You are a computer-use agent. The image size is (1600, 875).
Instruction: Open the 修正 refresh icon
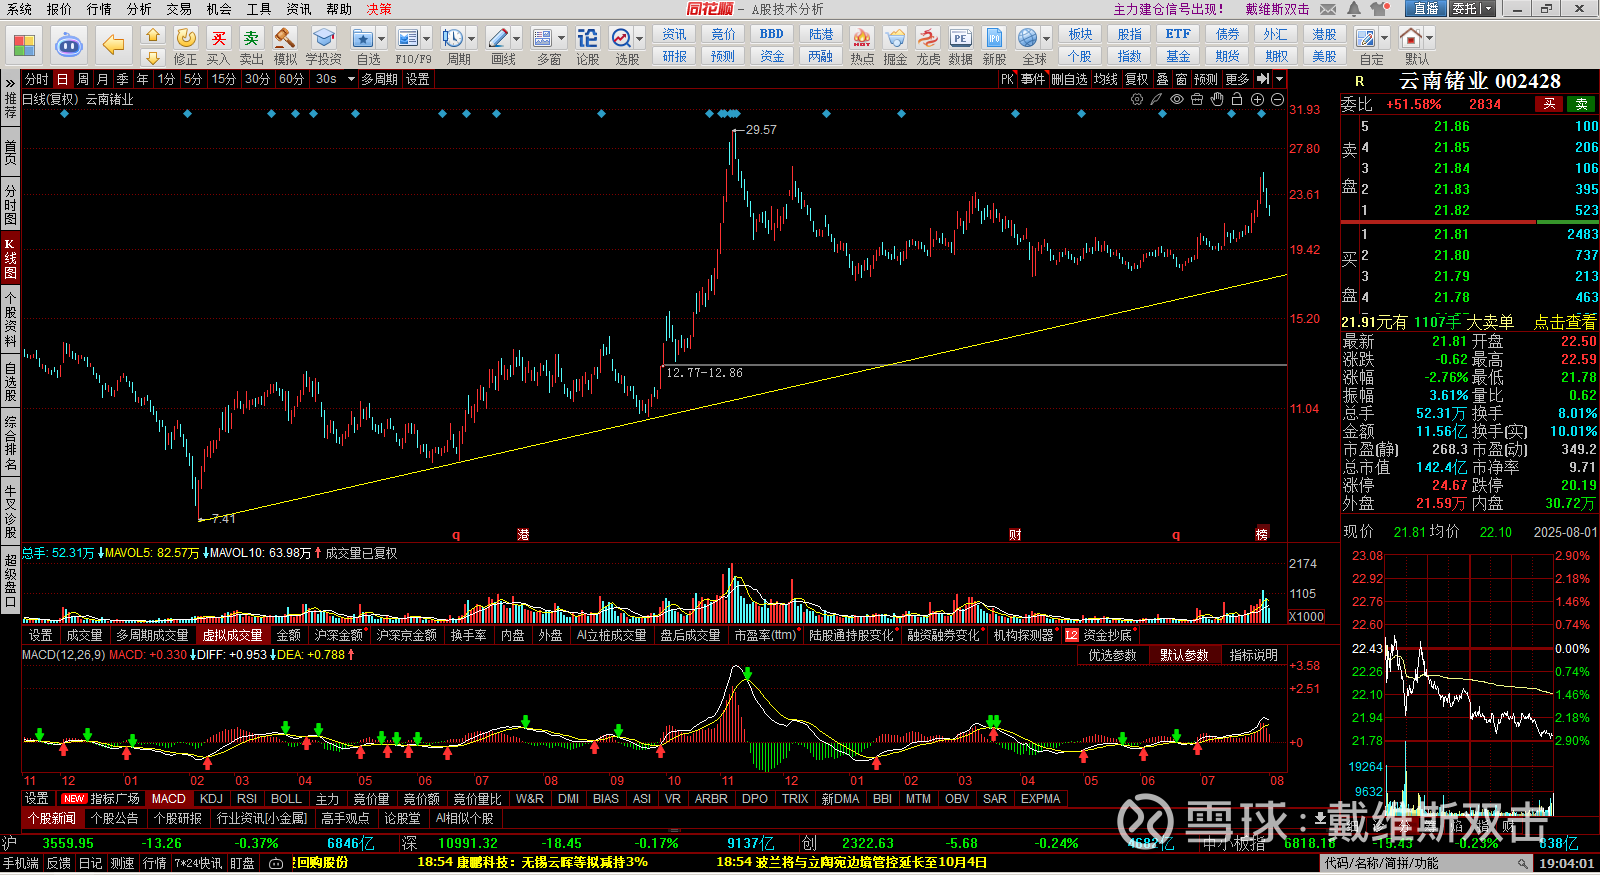tap(186, 38)
